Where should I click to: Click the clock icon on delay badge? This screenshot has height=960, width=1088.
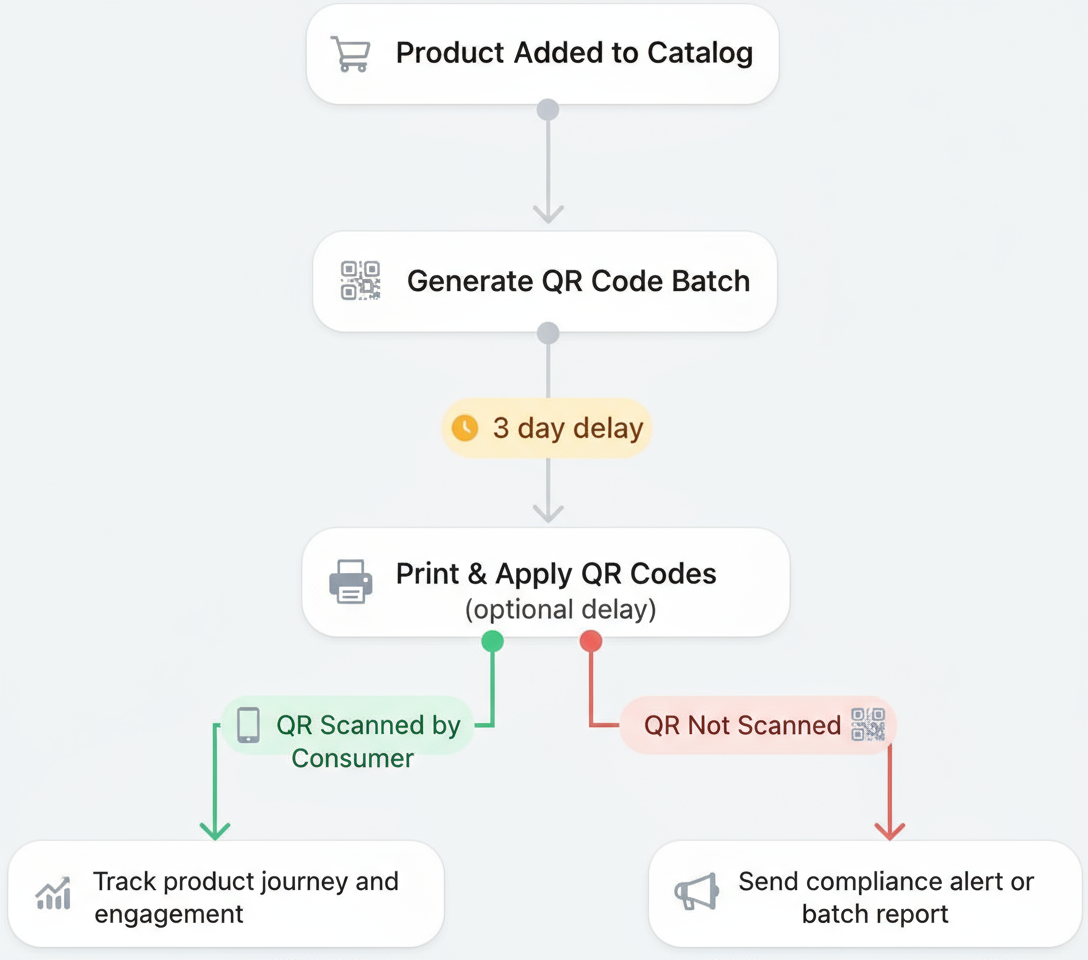click(x=465, y=429)
